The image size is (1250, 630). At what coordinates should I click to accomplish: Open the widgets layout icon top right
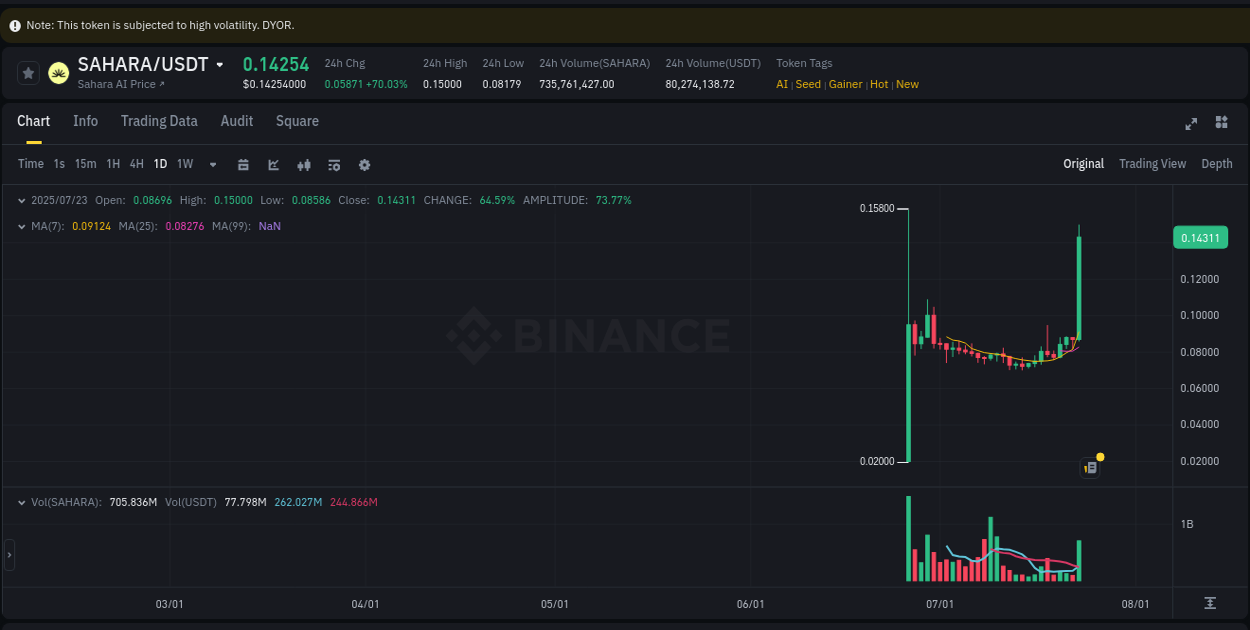[x=1221, y=123]
